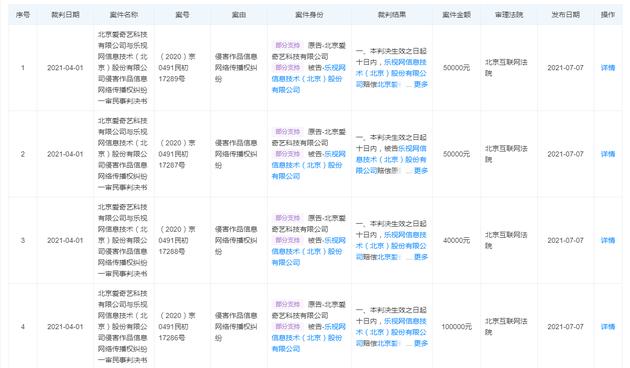Click the 40000元 amount cell
630x368 pixels.
tap(456, 240)
